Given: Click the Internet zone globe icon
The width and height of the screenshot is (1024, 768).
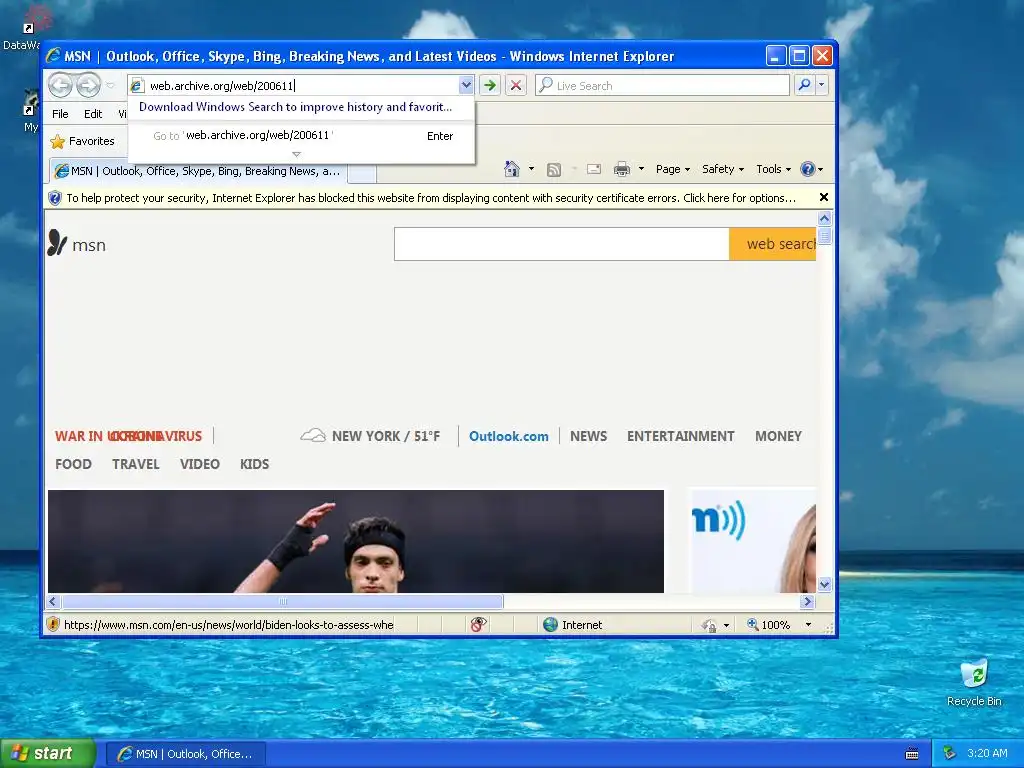Looking at the screenshot, I should 551,625.
